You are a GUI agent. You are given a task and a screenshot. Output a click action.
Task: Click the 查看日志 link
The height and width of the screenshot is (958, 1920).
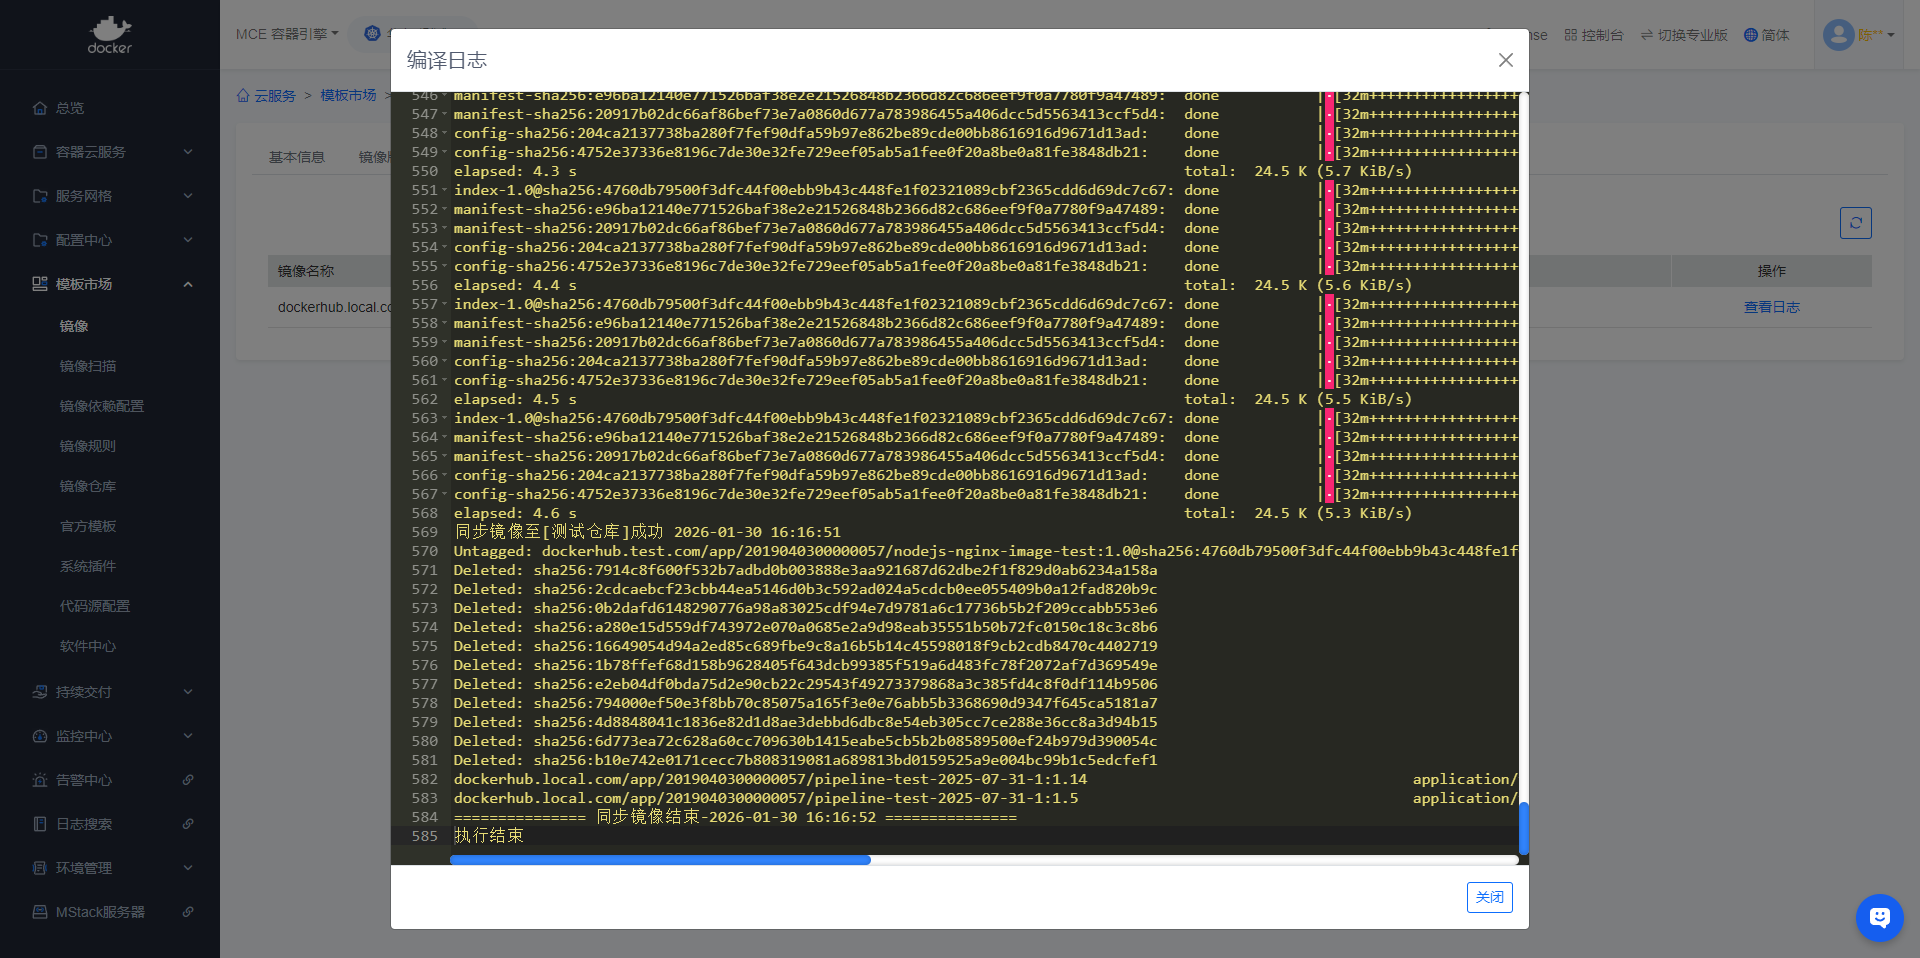tap(1771, 307)
